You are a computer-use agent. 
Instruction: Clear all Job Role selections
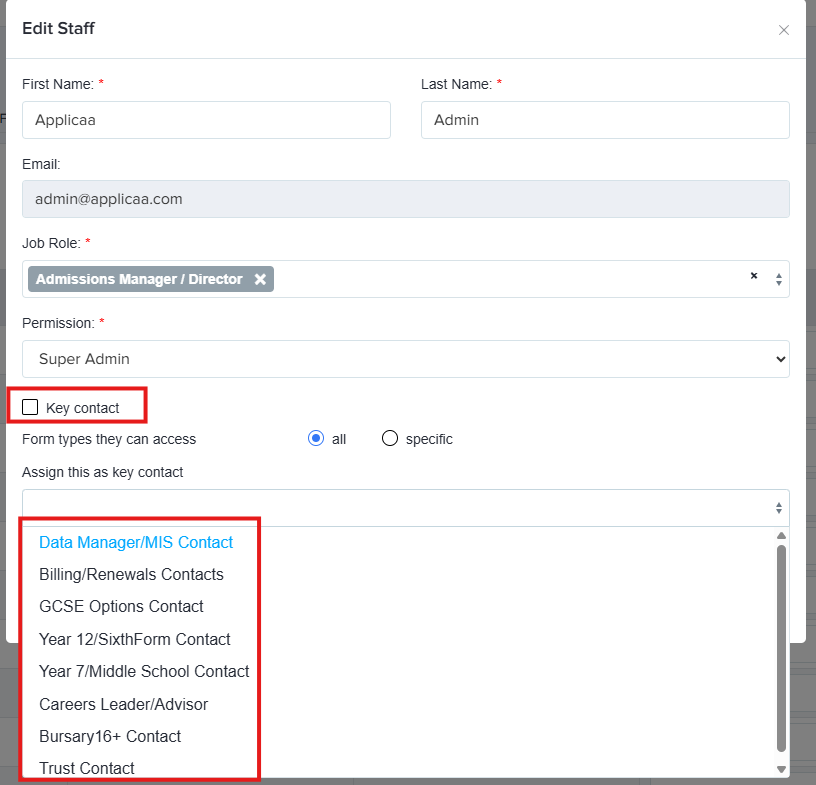click(754, 275)
